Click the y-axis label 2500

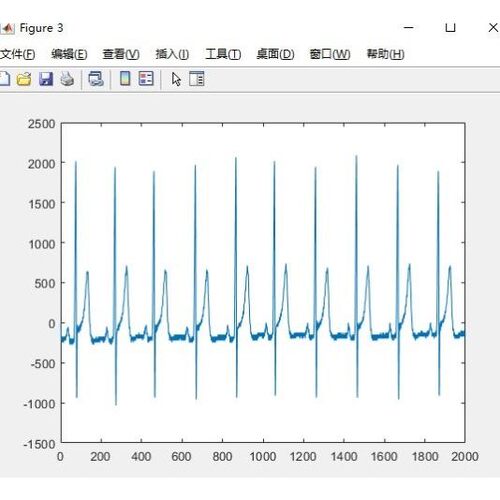point(42,124)
